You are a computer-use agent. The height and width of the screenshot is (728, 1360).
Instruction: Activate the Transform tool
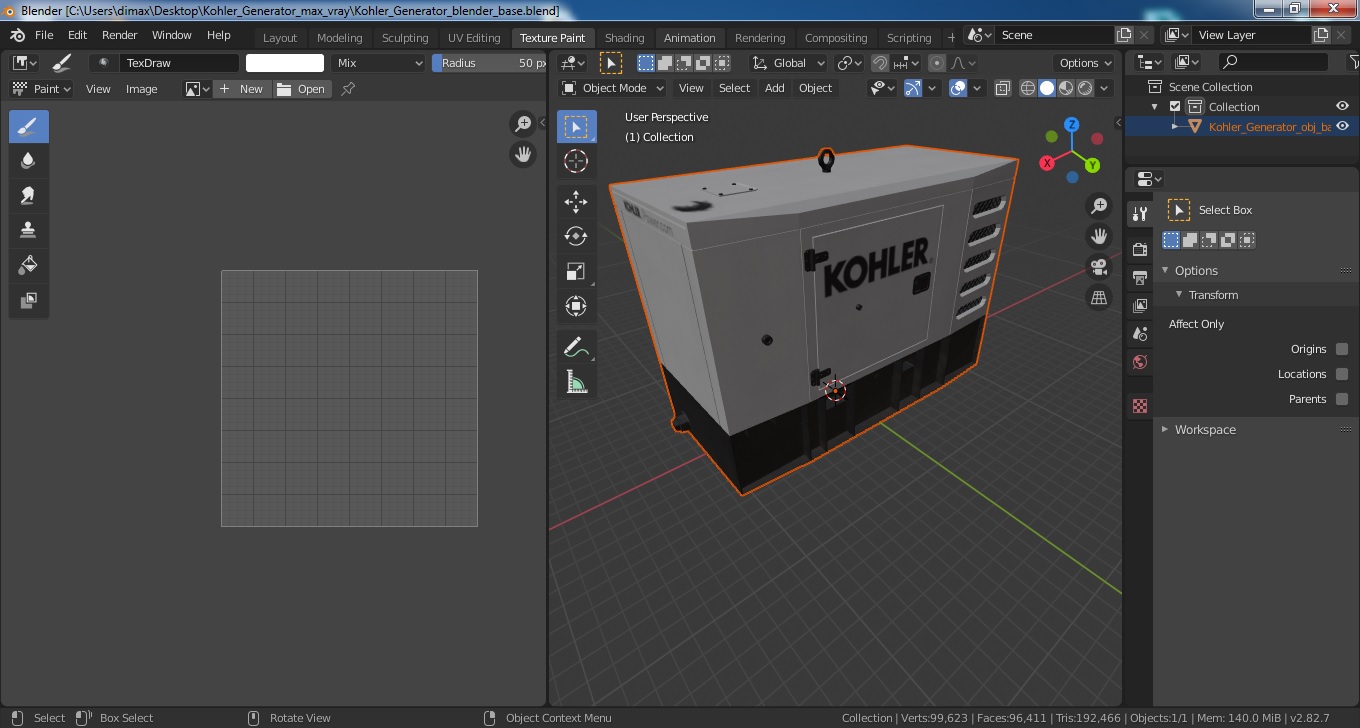click(576, 307)
